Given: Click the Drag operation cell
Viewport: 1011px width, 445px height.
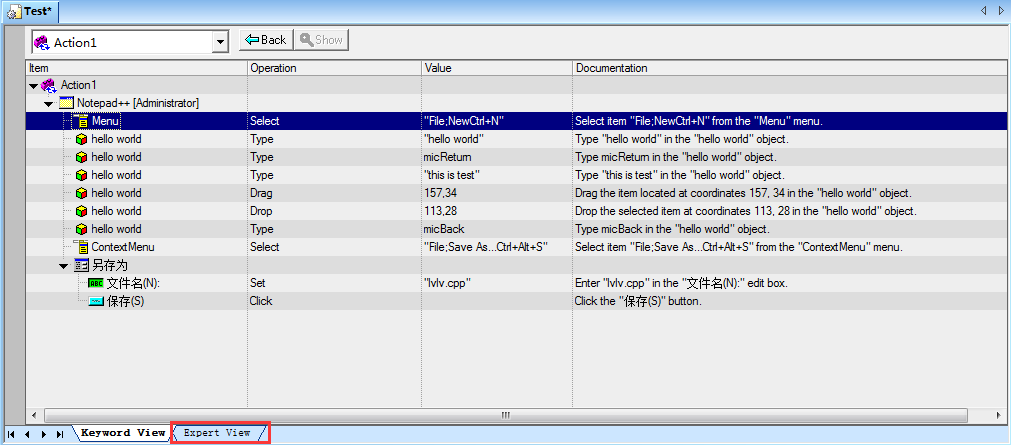Looking at the screenshot, I should [335, 193].
